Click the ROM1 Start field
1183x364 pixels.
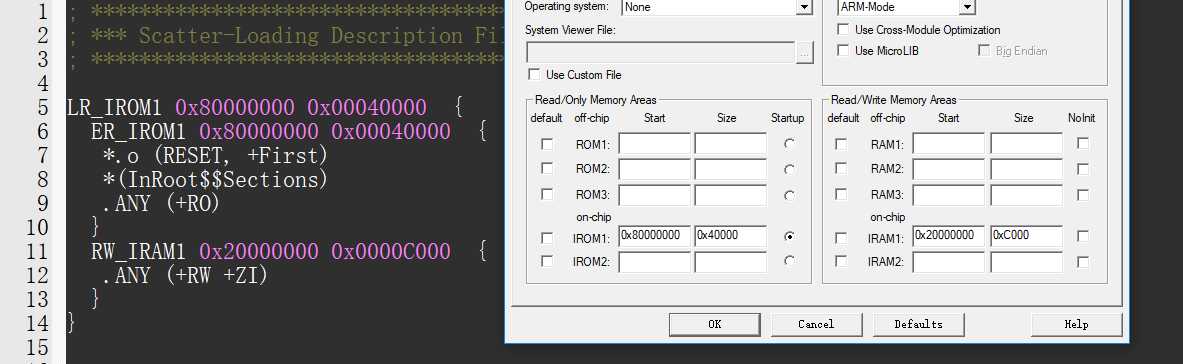pyautogui.click(x=655, y=143)
